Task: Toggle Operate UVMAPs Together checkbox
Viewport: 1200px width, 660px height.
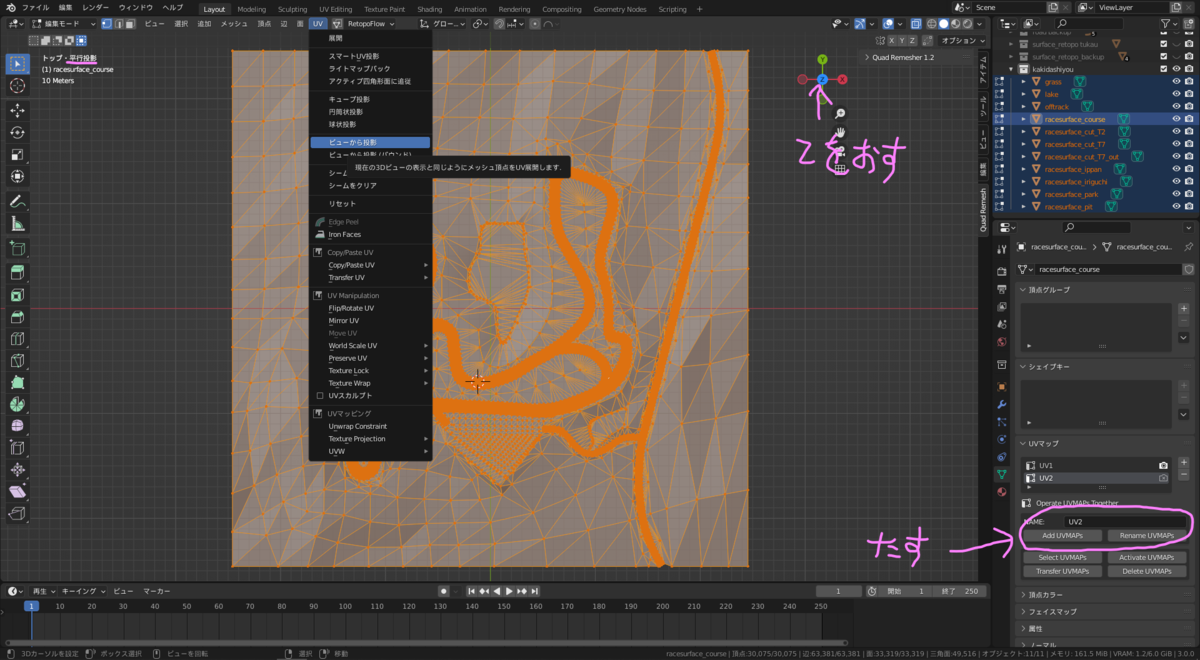Action: [1026, 503]
